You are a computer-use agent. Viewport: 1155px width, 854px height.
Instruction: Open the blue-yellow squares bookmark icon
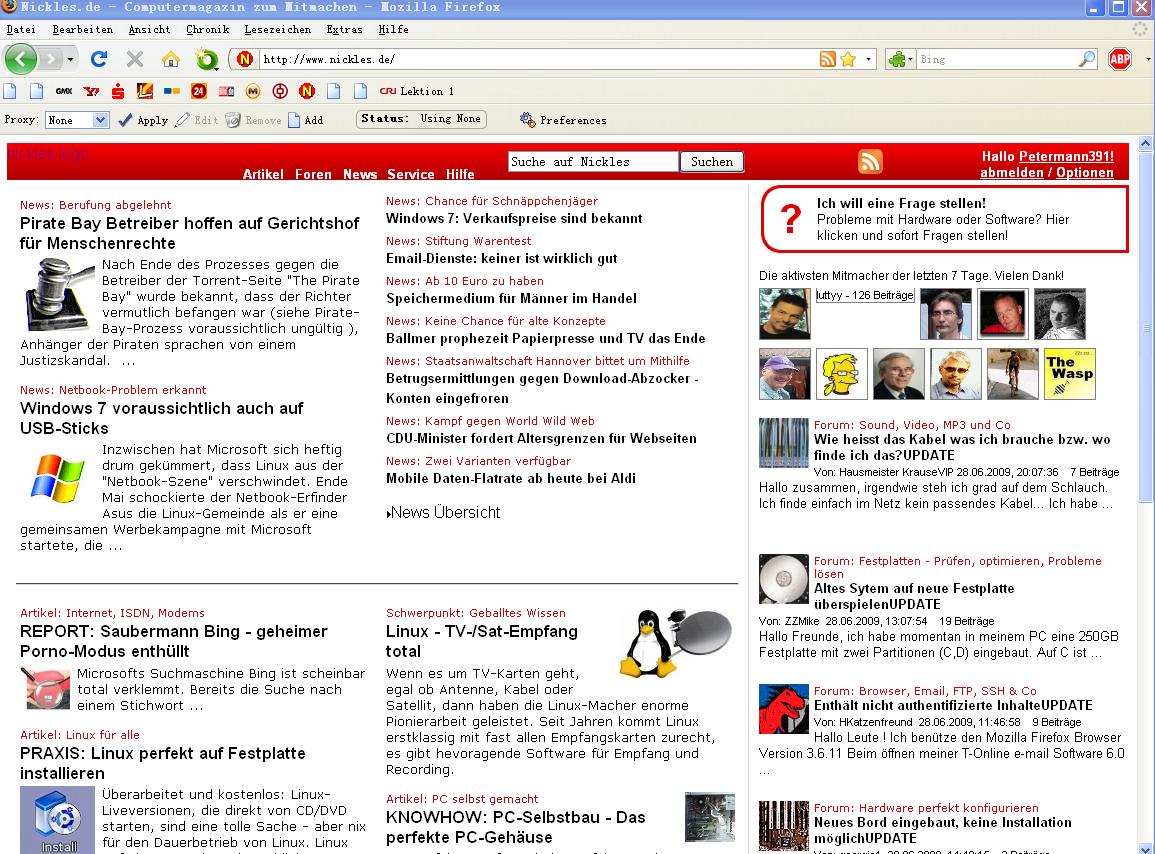click(172, 91)
